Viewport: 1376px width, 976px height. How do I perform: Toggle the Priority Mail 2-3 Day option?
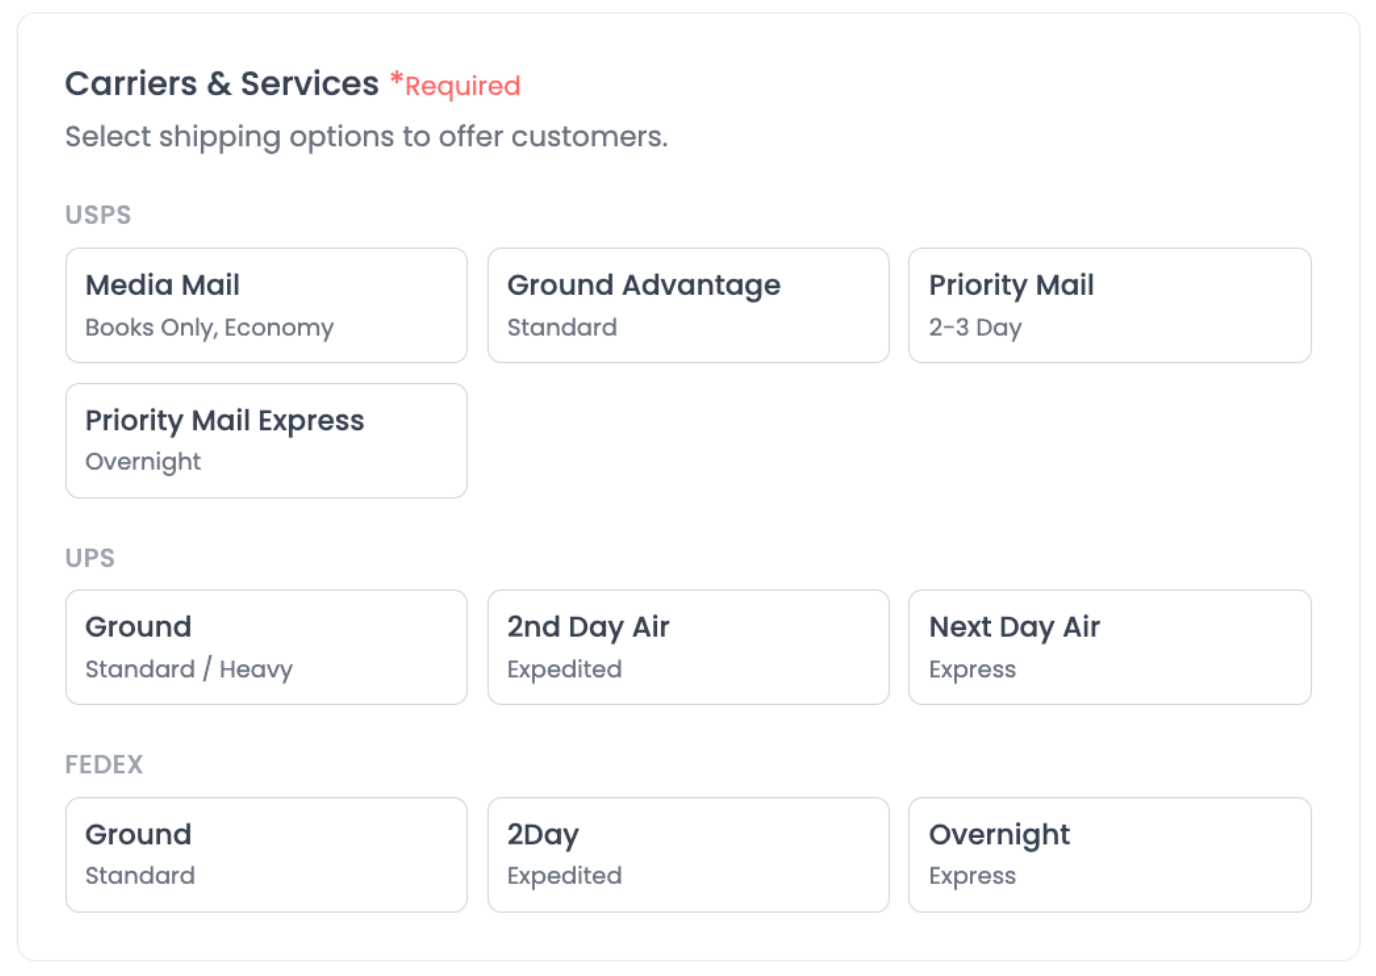[x=1110, y=305]
